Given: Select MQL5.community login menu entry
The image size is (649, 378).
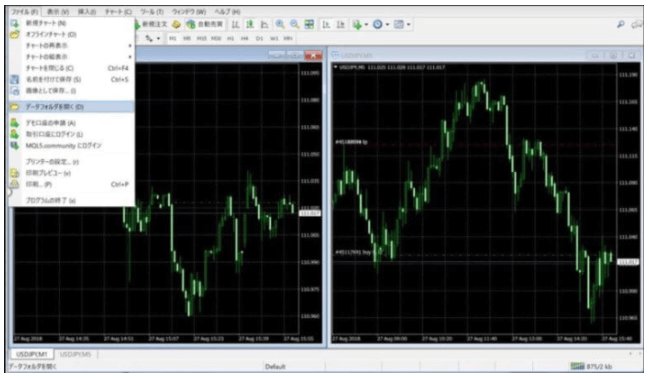Looking at the screenshot, I should [63, 145].
